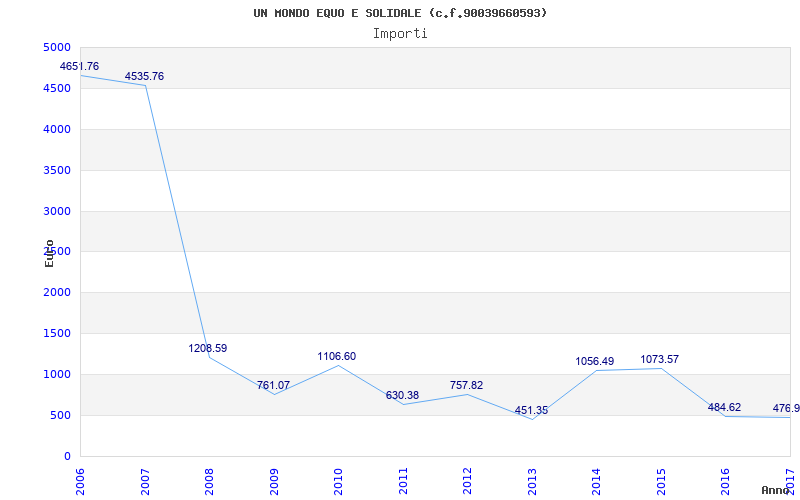Click the x-axis year 2011
This screenshot has height=500, width=800.
tap(403, 482)
